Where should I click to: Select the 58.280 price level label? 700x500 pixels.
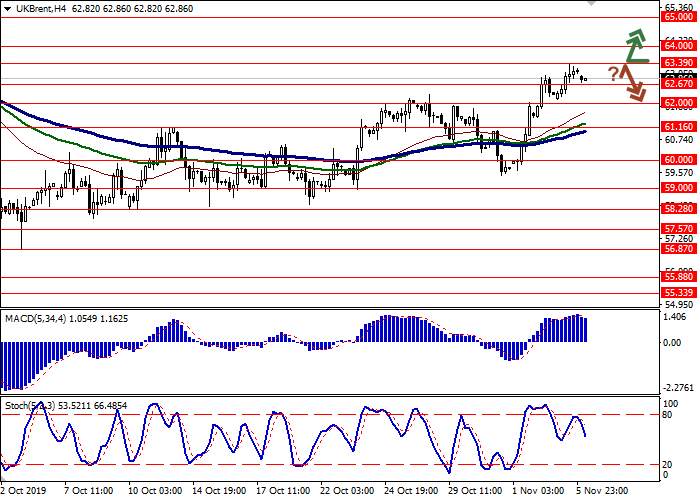(x=679, y=209)
